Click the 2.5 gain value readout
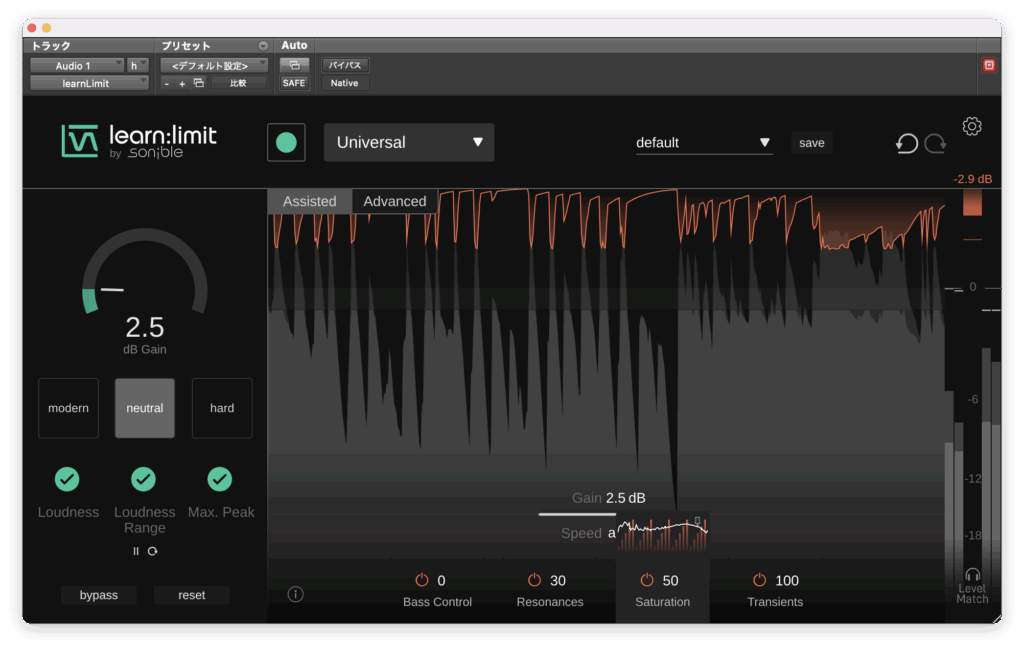Screen dimensions: 1024x650 click(145, 327)
